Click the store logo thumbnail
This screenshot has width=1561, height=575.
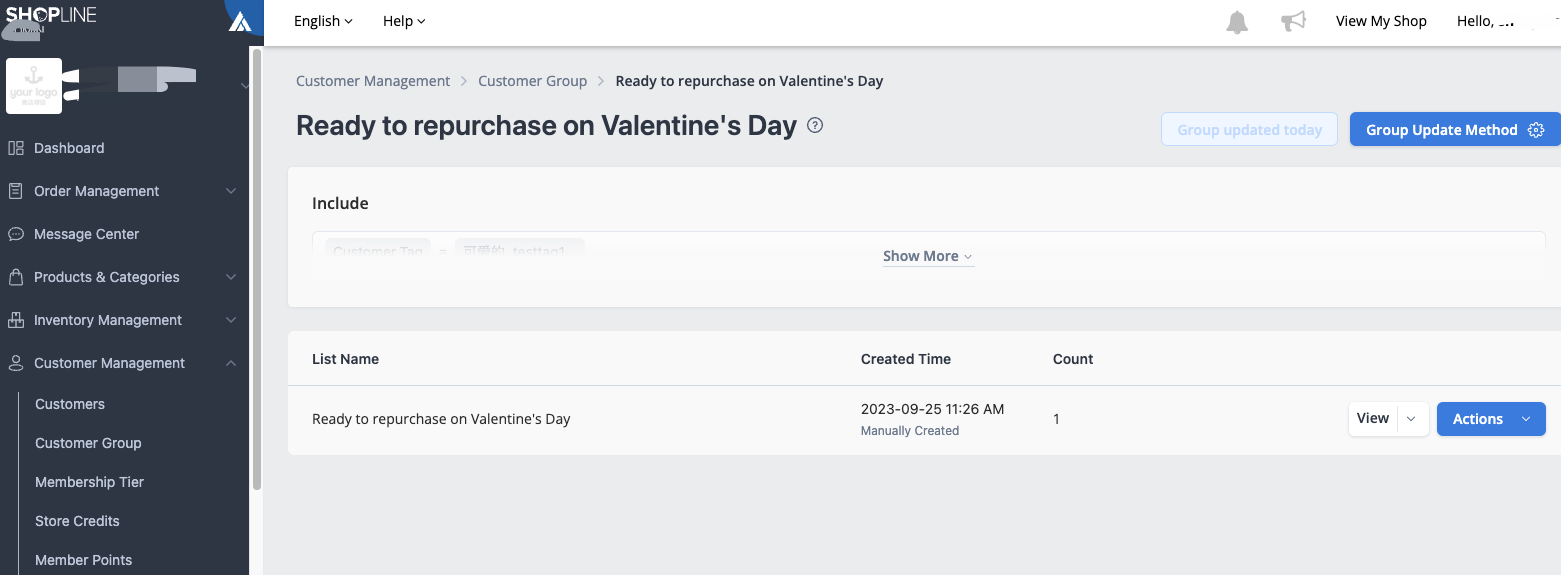(34, 86)
